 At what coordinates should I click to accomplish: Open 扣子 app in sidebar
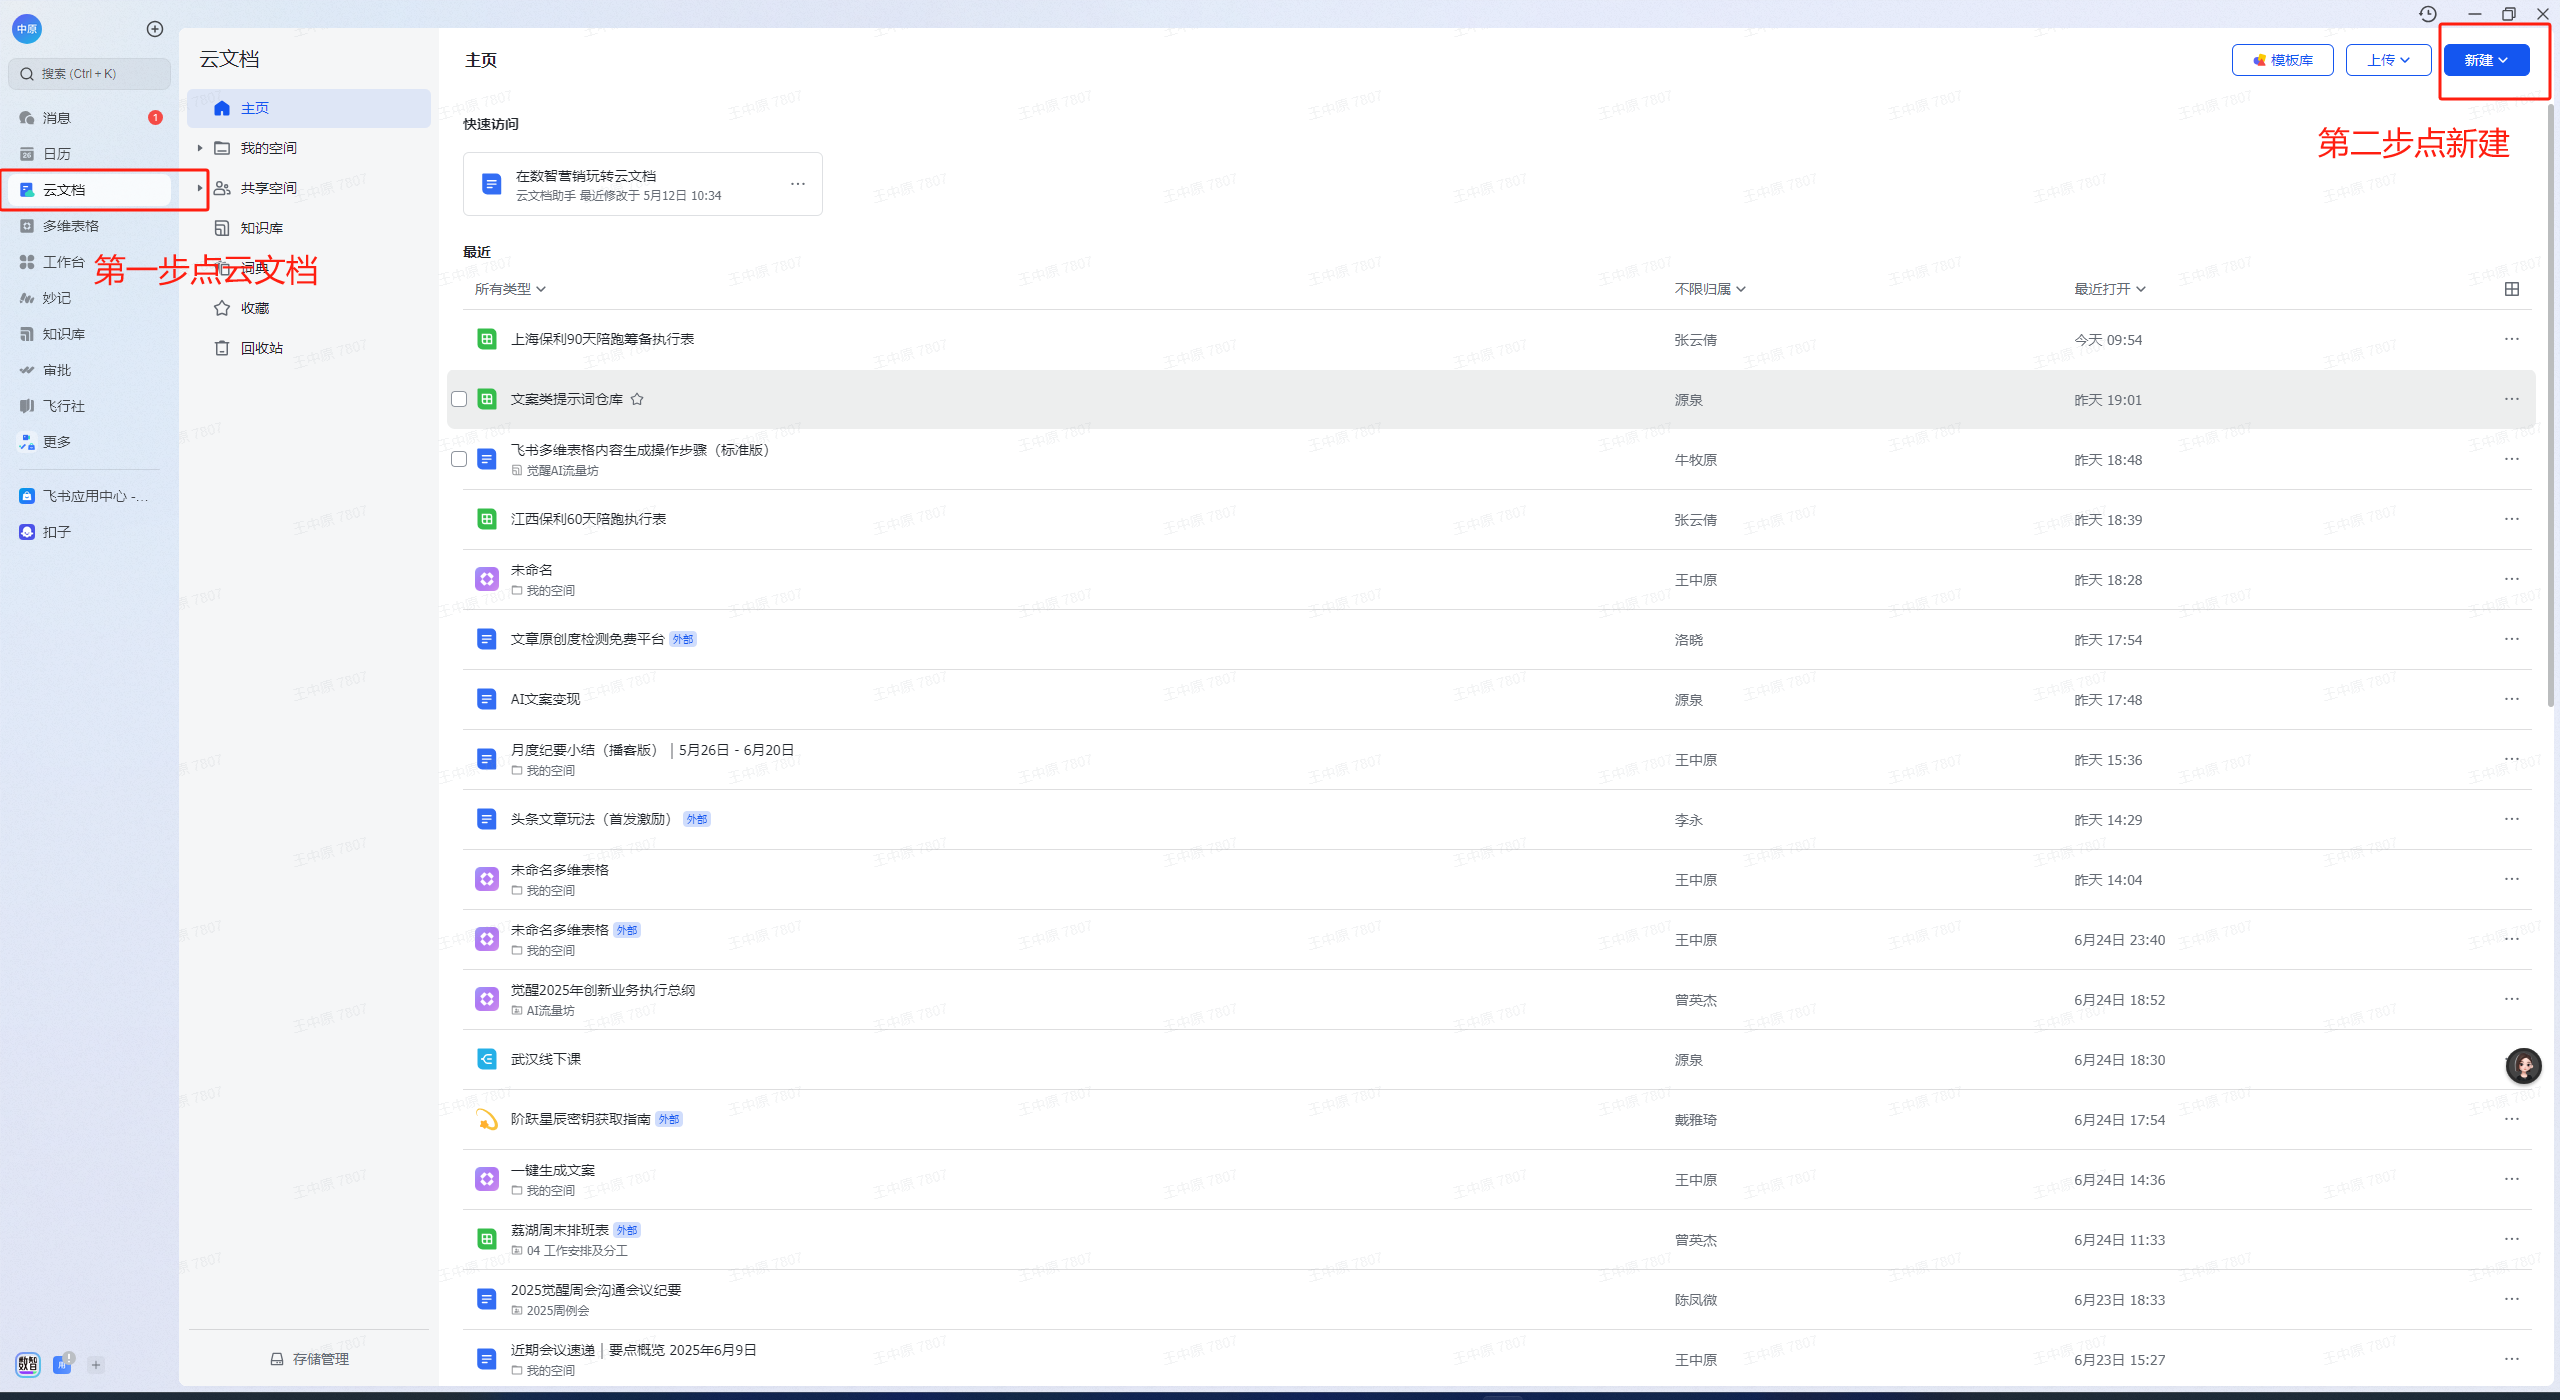[56, 532]
